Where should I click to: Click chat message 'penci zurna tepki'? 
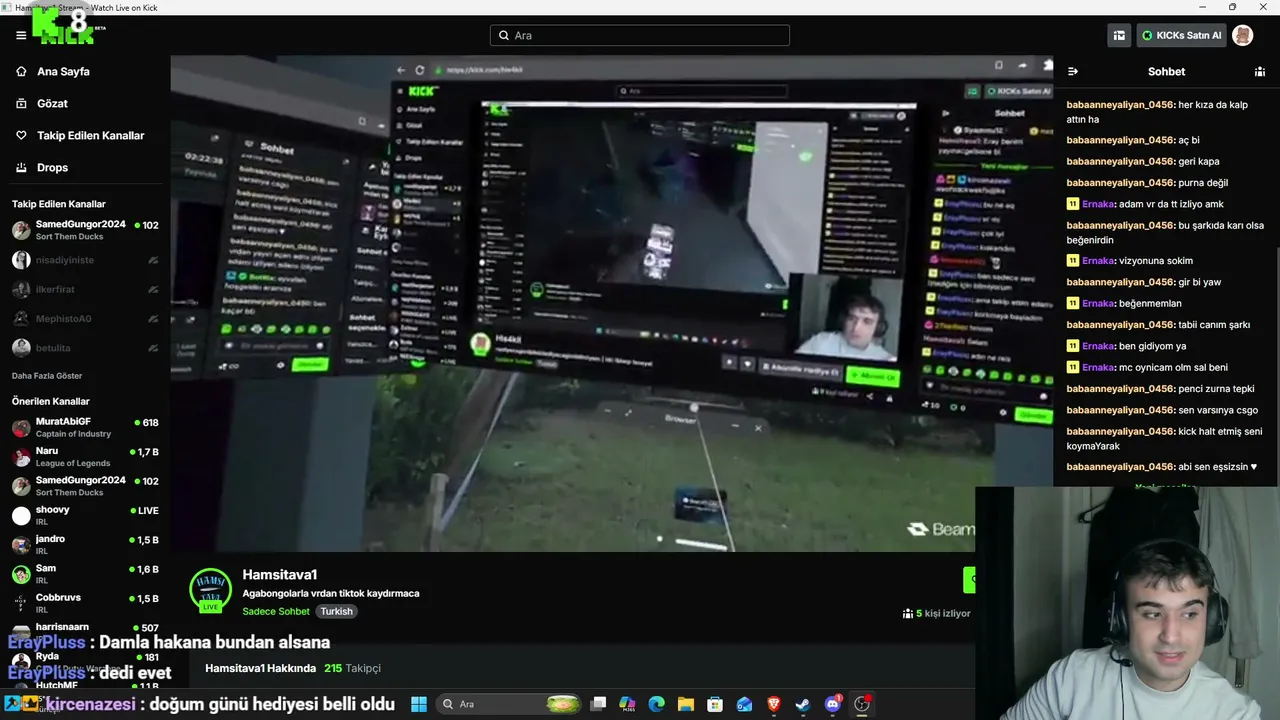[x=1161, y=389]
